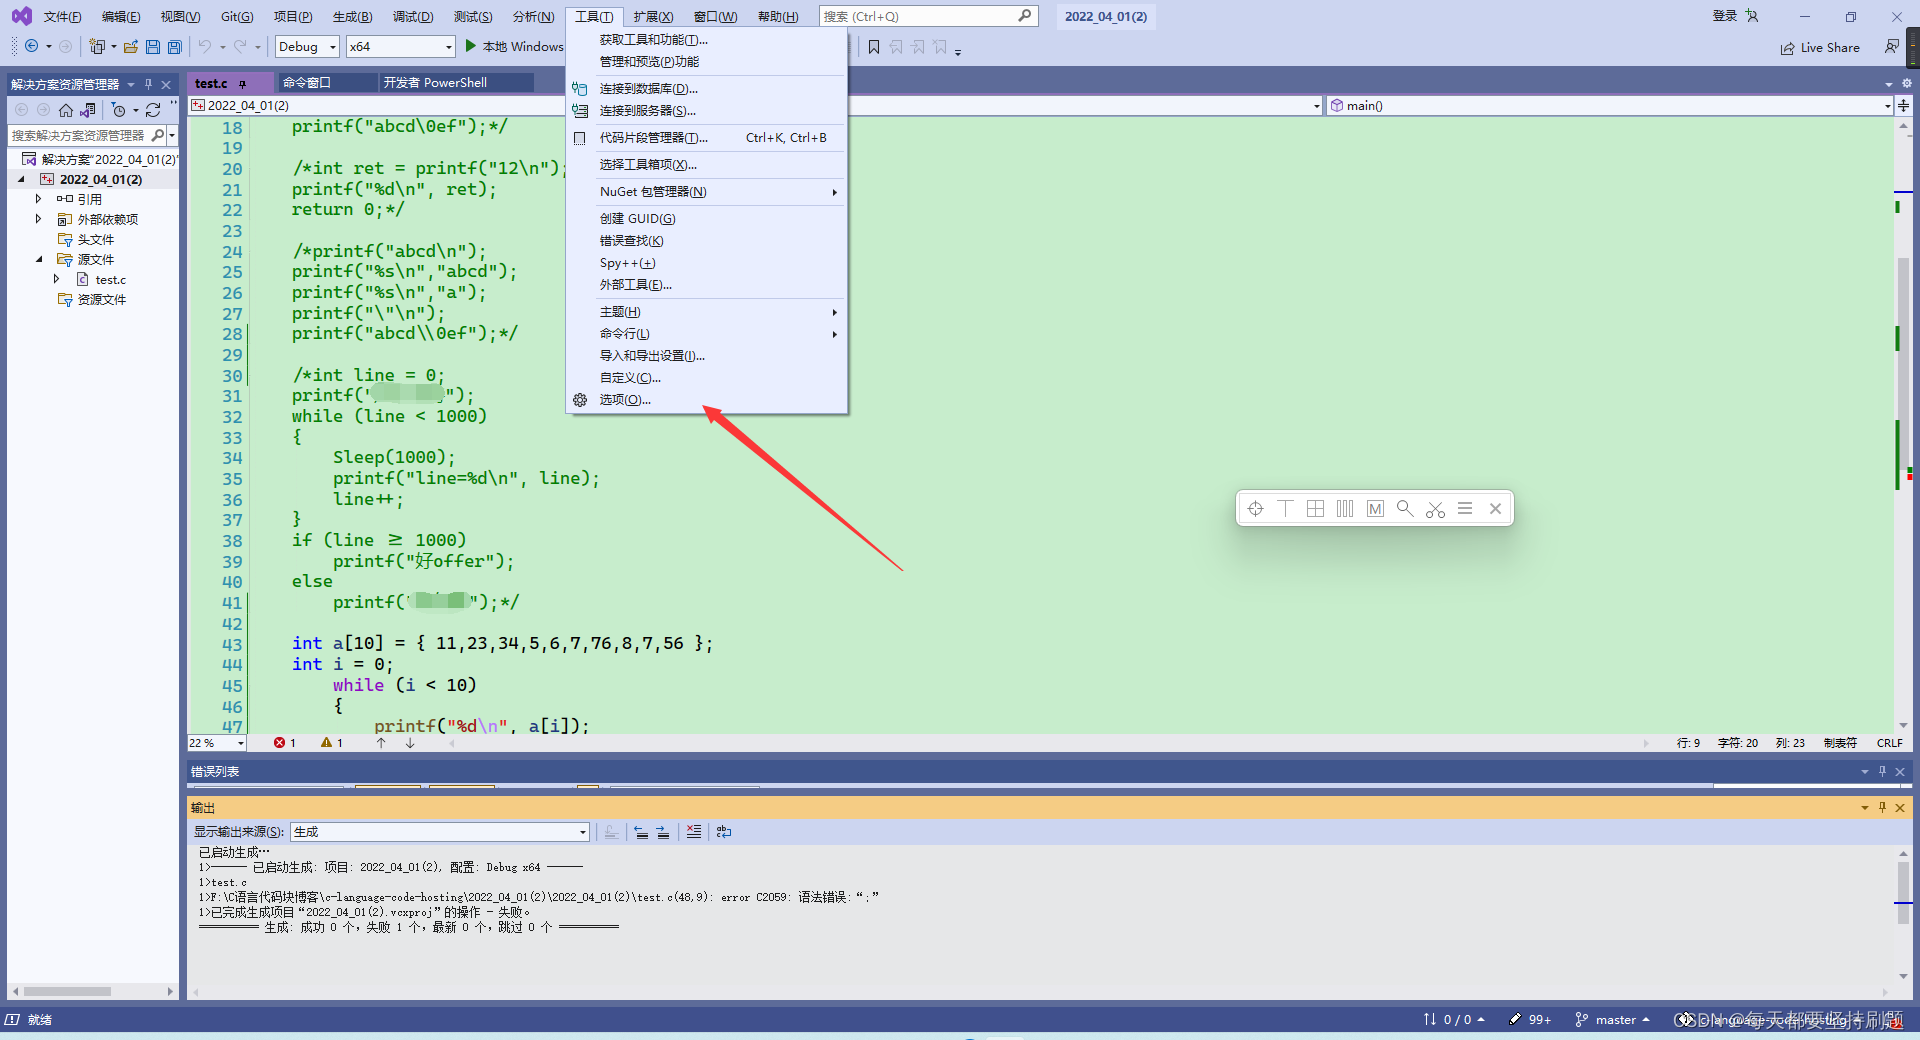Viewport: 1920px width, 1040px height.
Task: Click the navigate backward arrow in the toolbar
Action: point(31,46)
